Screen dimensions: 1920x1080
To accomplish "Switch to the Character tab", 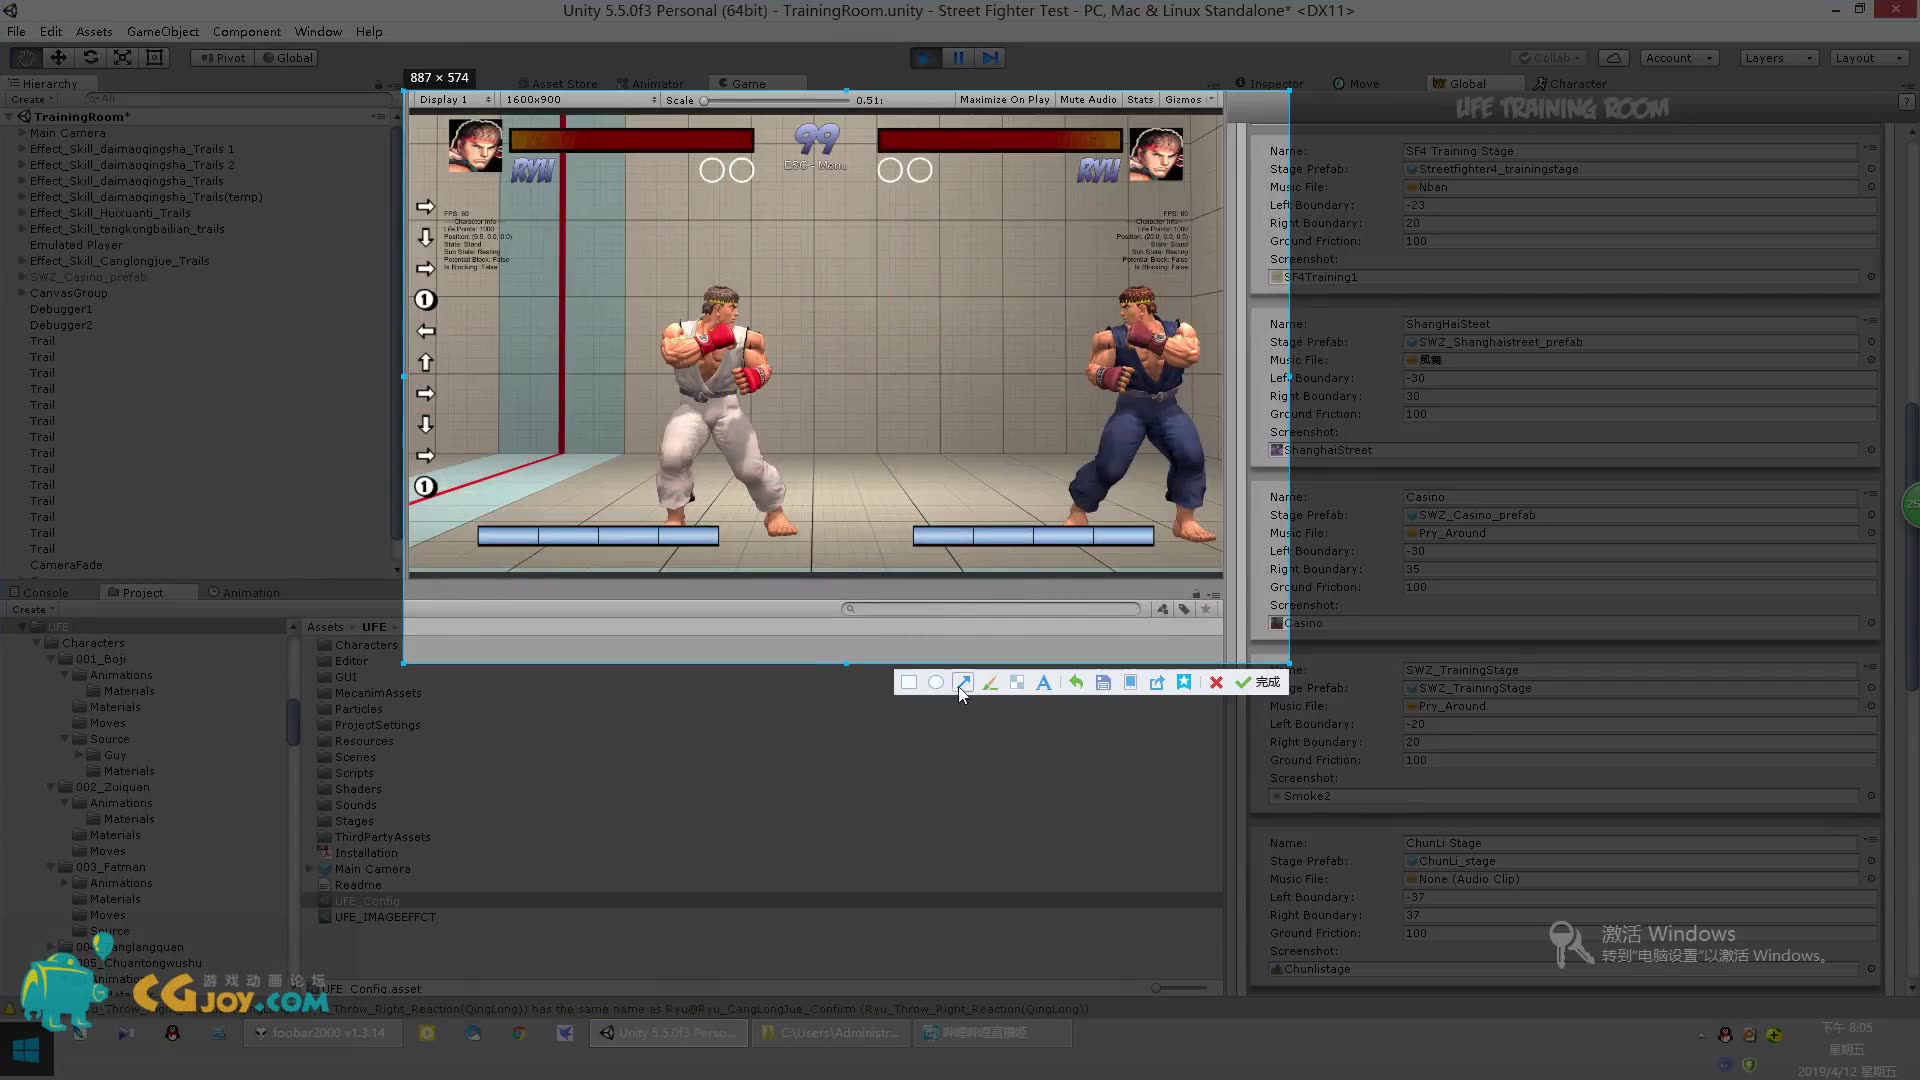I will pyautogui.click(x=1570, y=84).
